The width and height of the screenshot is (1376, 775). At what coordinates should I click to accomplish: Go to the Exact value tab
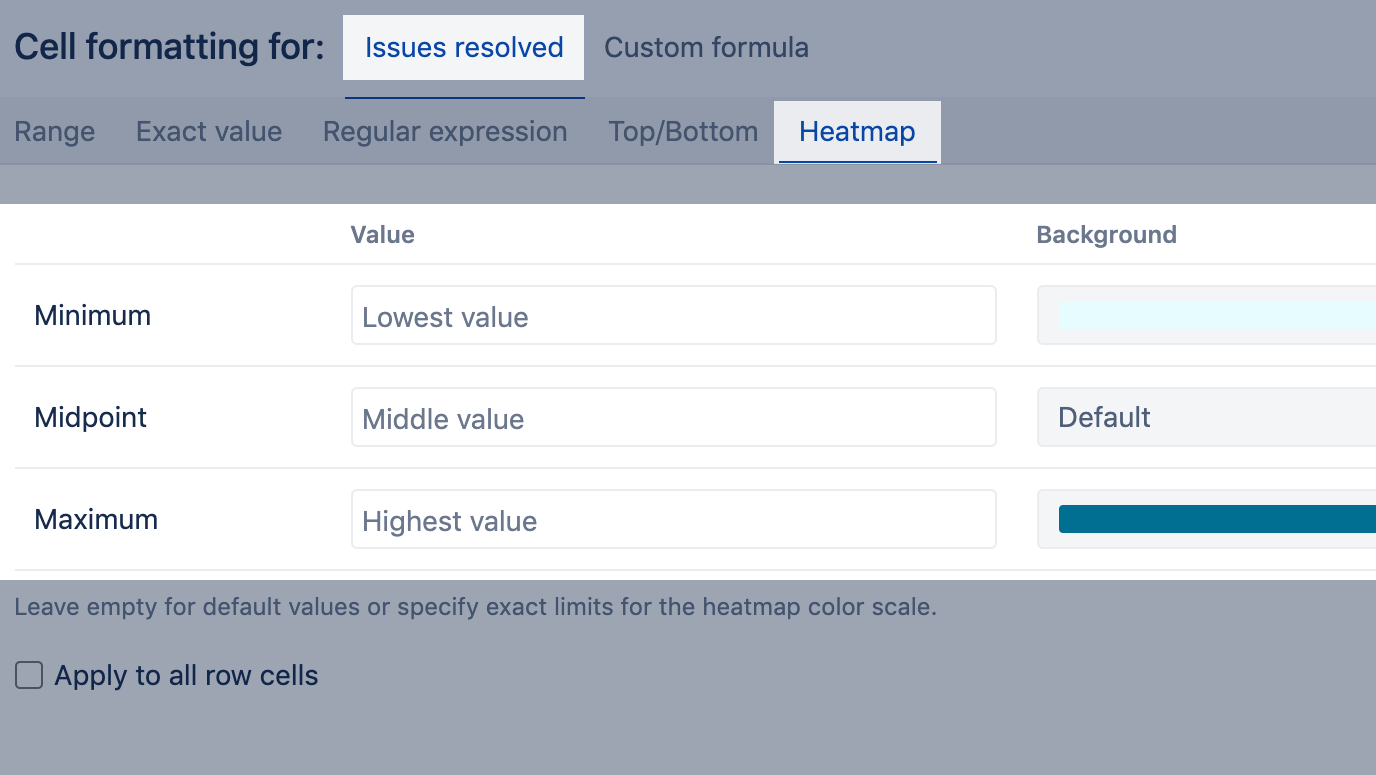pos(209,132)
